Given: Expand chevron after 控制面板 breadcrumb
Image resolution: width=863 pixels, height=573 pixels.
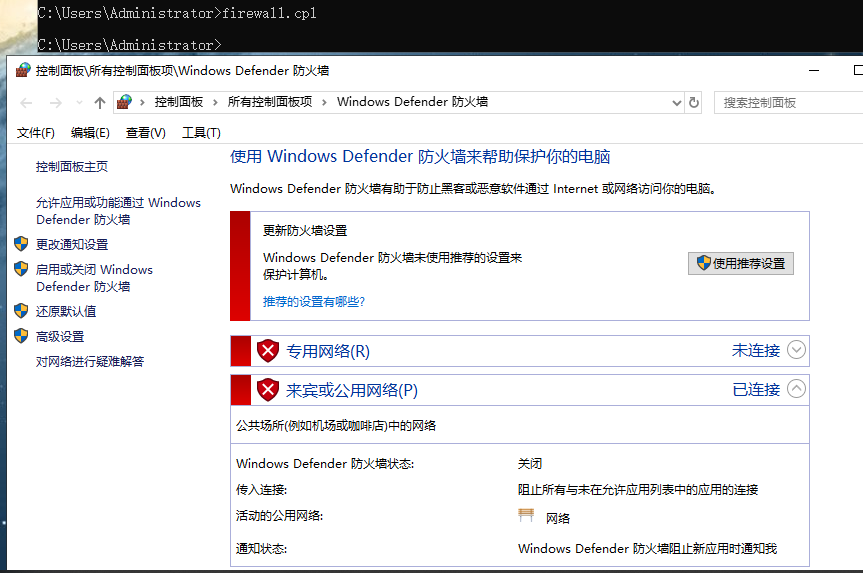Looking at the screenshot, I should (x=215, y=102).
